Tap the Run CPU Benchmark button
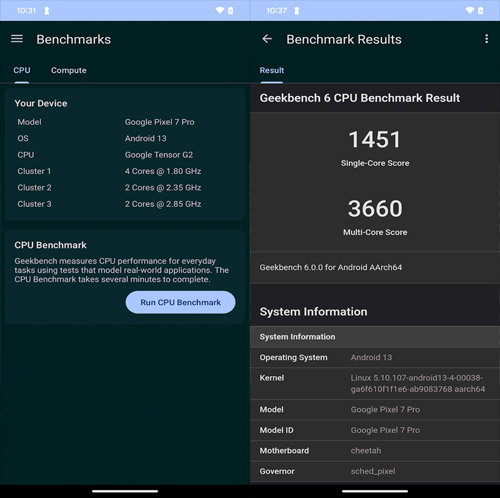 click(x=180, y=302)
